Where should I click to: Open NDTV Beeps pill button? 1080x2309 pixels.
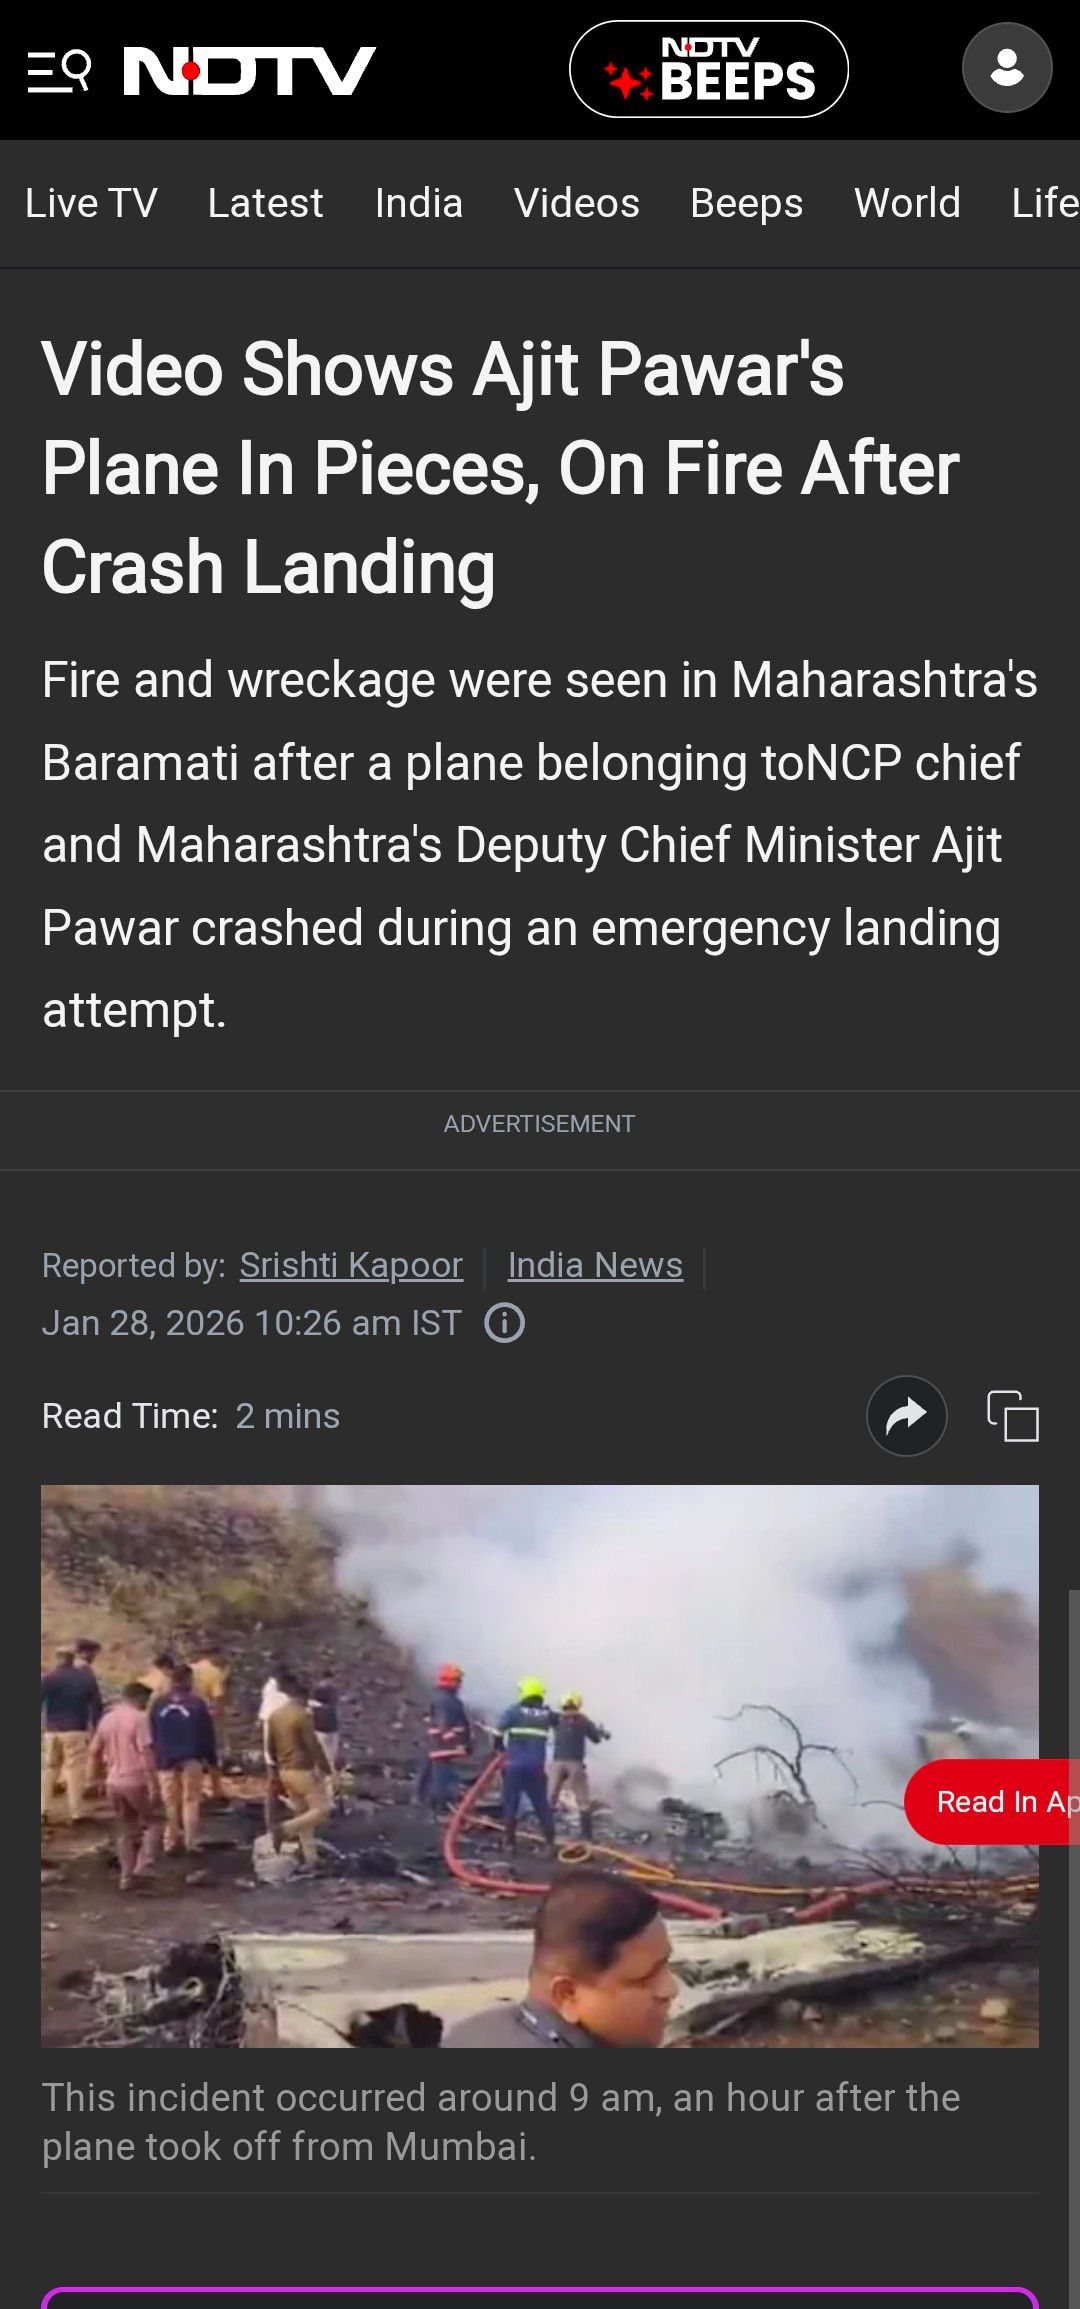(x=709, y=69)
